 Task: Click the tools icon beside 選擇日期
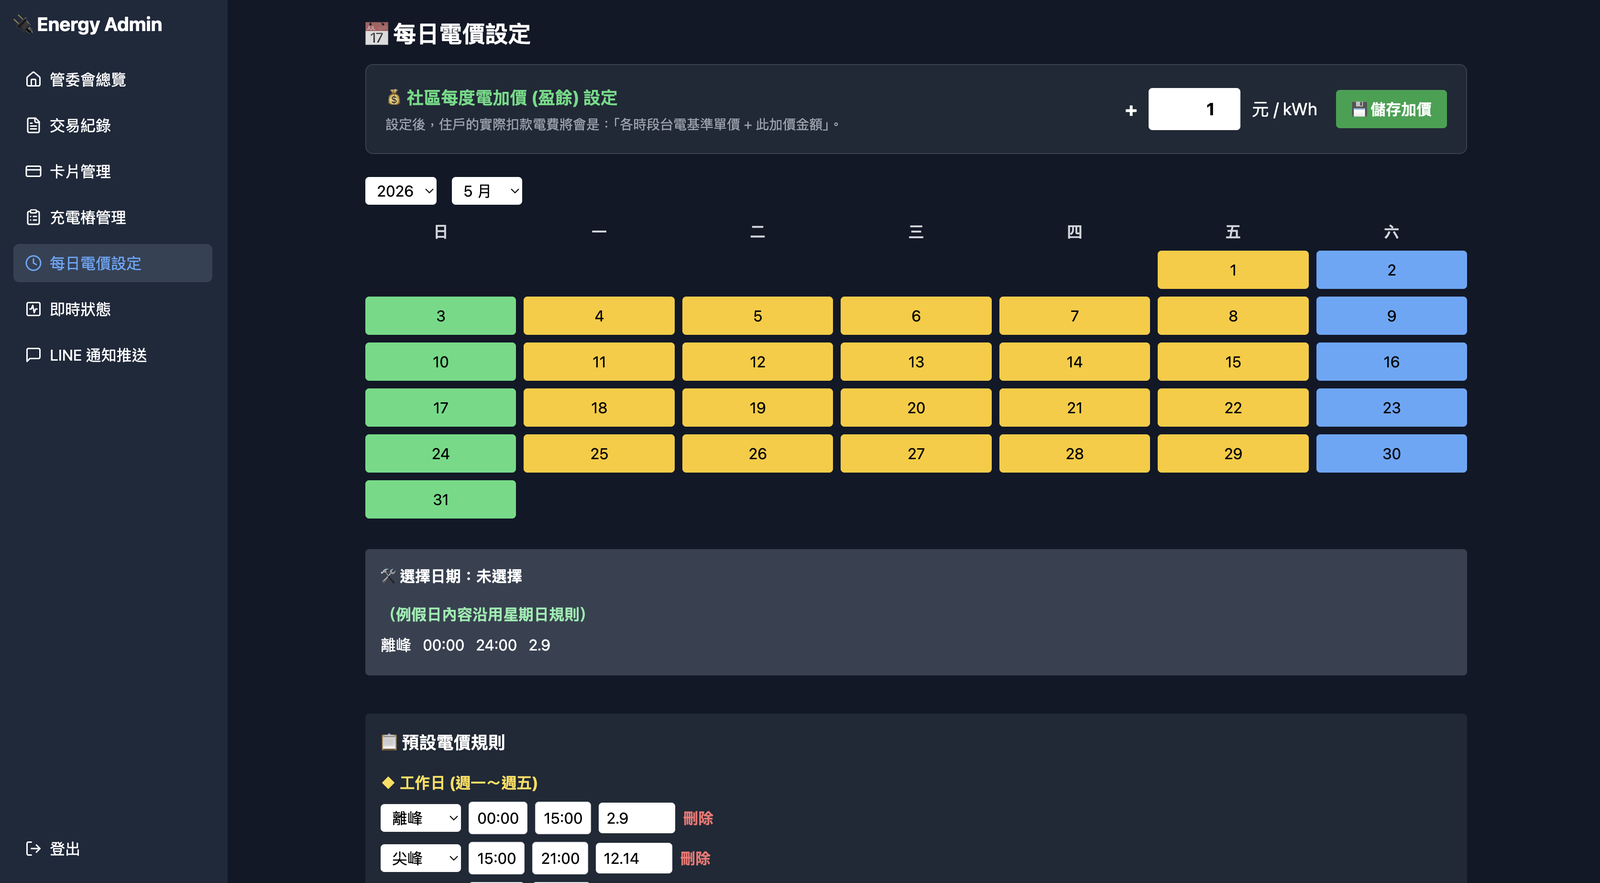[x=388, y=575]
